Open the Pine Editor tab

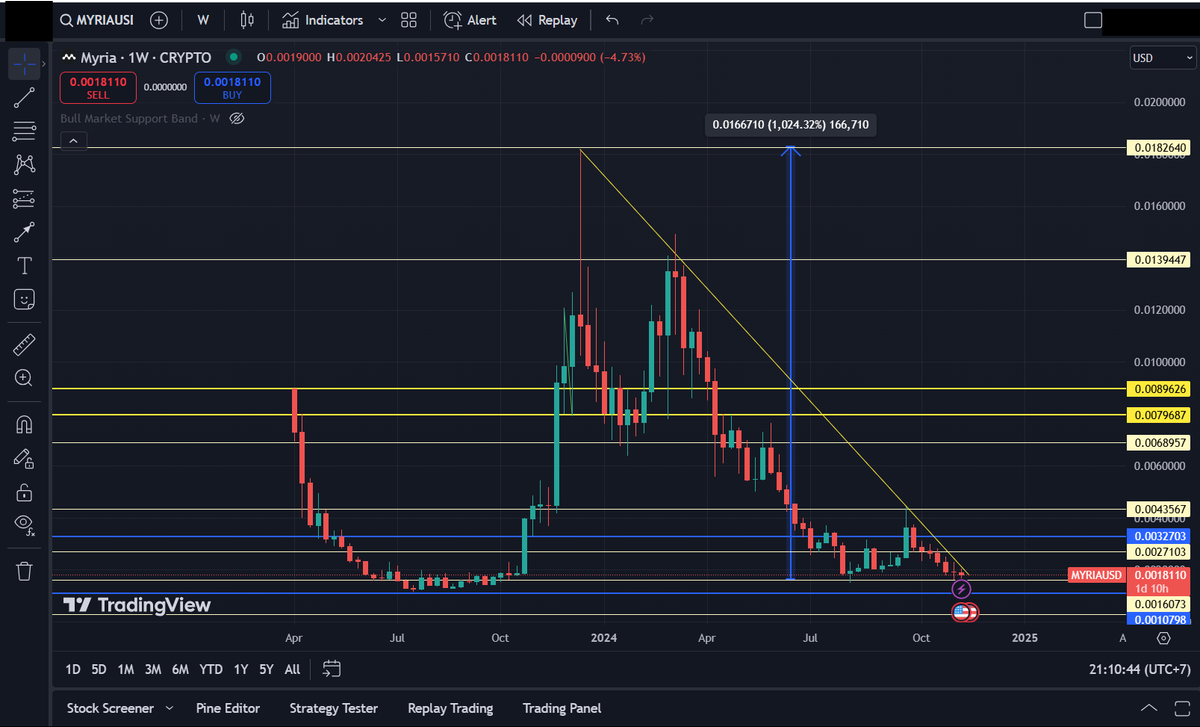[228, 708]
